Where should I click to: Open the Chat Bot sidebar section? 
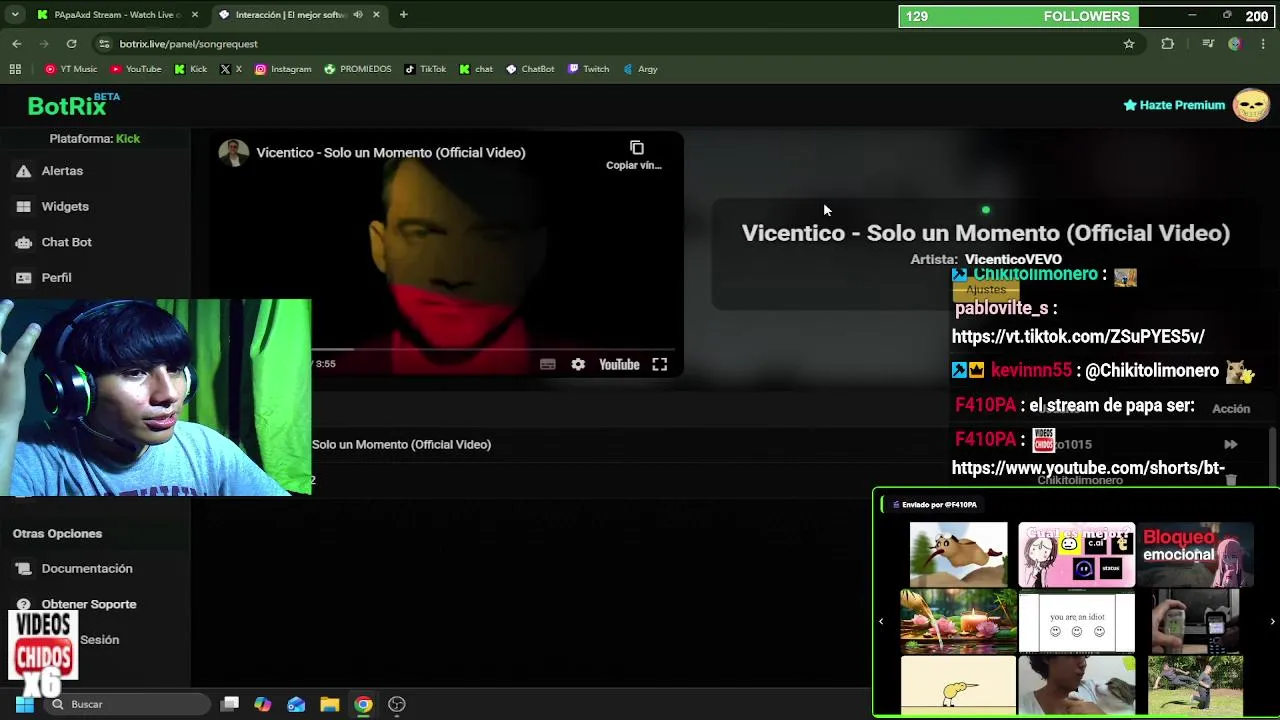(66, 242)
